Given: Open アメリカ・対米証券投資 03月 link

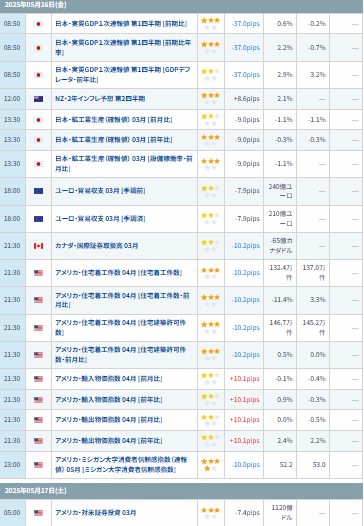Looking at the screenshot, I should 96,513.
